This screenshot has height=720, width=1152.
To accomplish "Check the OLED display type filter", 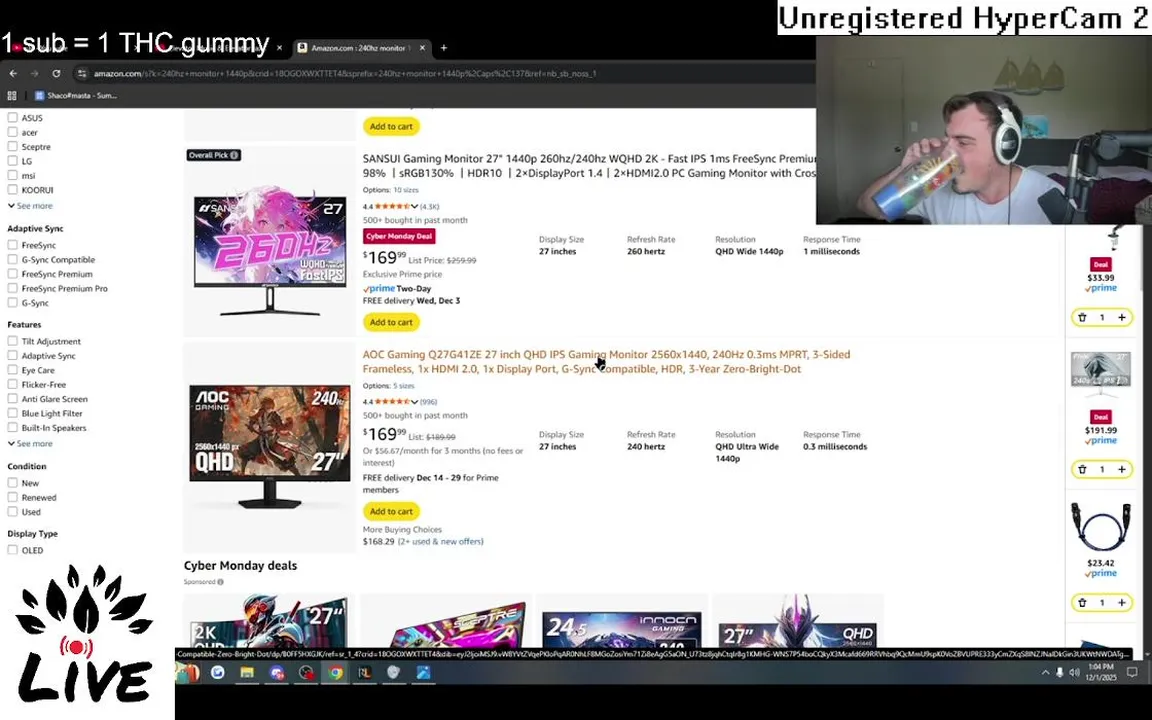I will (x=12, y=550).
